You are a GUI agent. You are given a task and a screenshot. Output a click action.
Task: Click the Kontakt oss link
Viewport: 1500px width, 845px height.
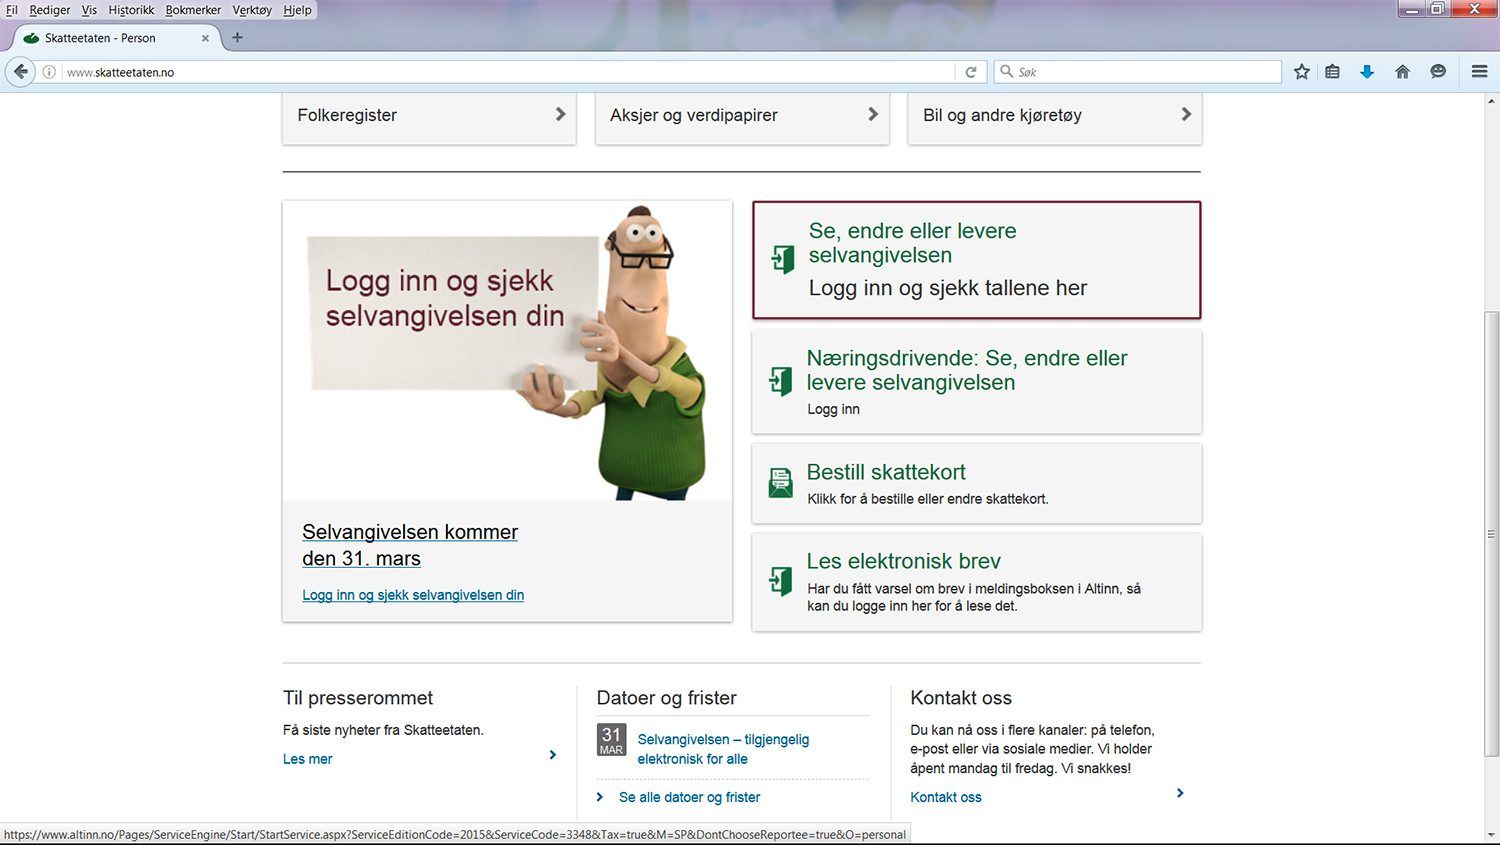[945, 797]
